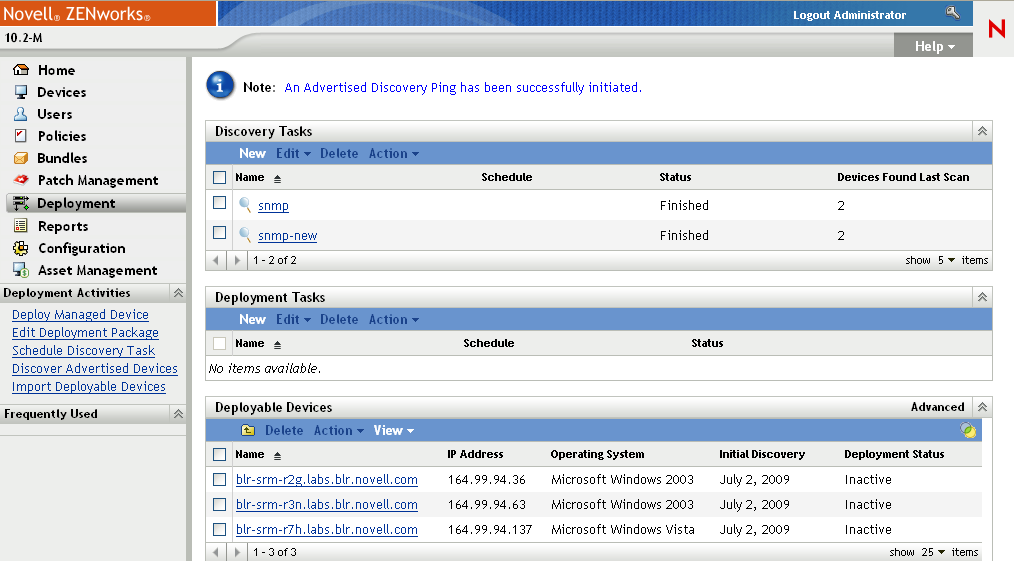Click New in Discovery Tasks toolbar
Image resolution: width=1014 pixels, height=561 pixels.
(x=252, y=153)
